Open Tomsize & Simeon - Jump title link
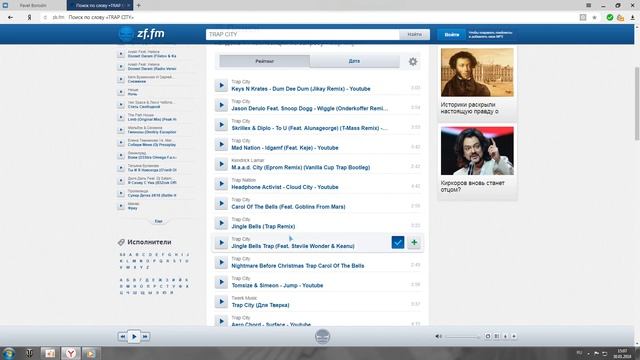The width and height of the screenshot is (640, 360). [277, 285]
